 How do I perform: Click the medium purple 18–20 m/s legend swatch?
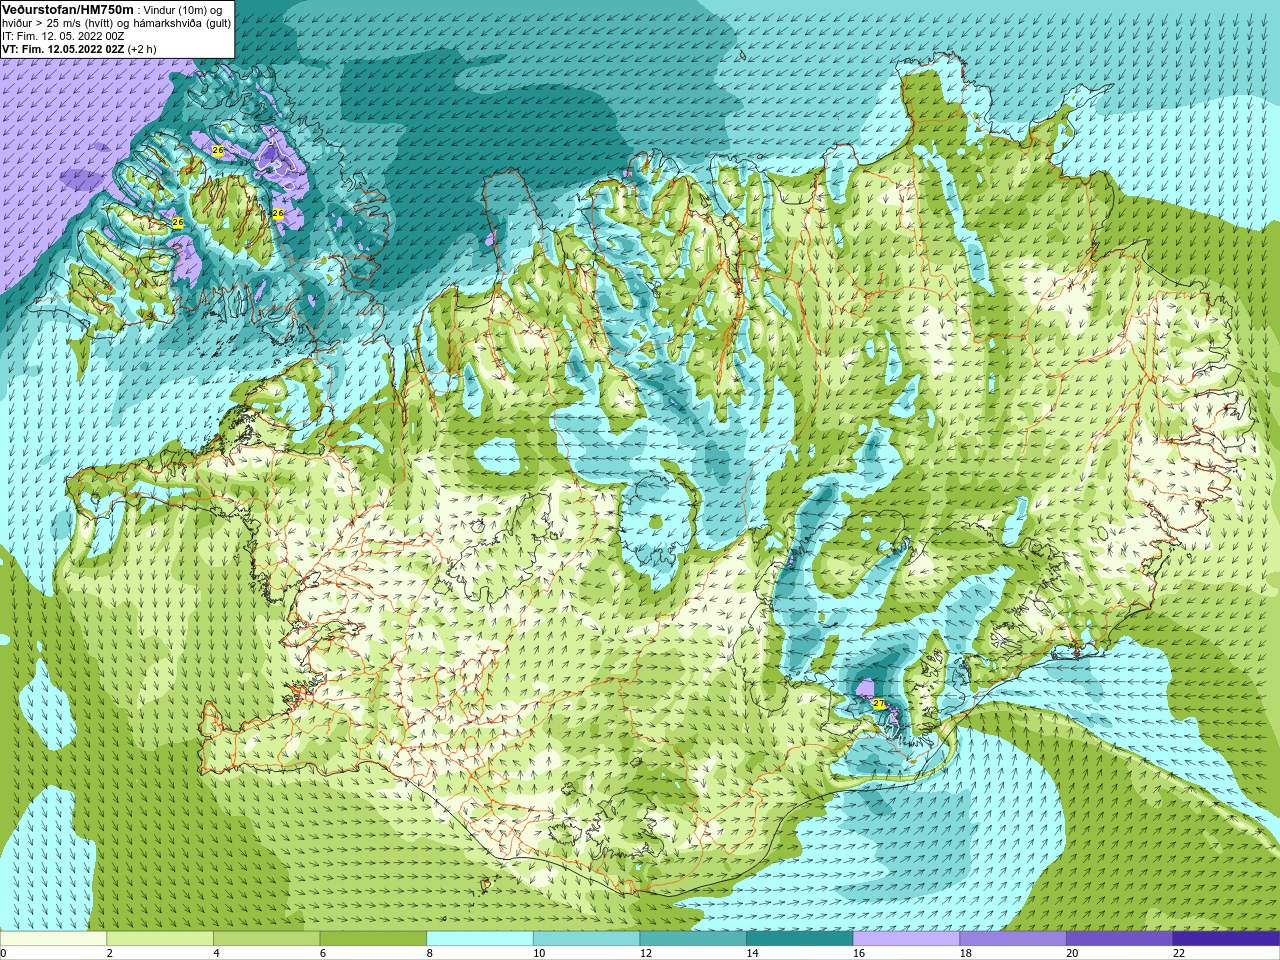tap(1013, 939)
